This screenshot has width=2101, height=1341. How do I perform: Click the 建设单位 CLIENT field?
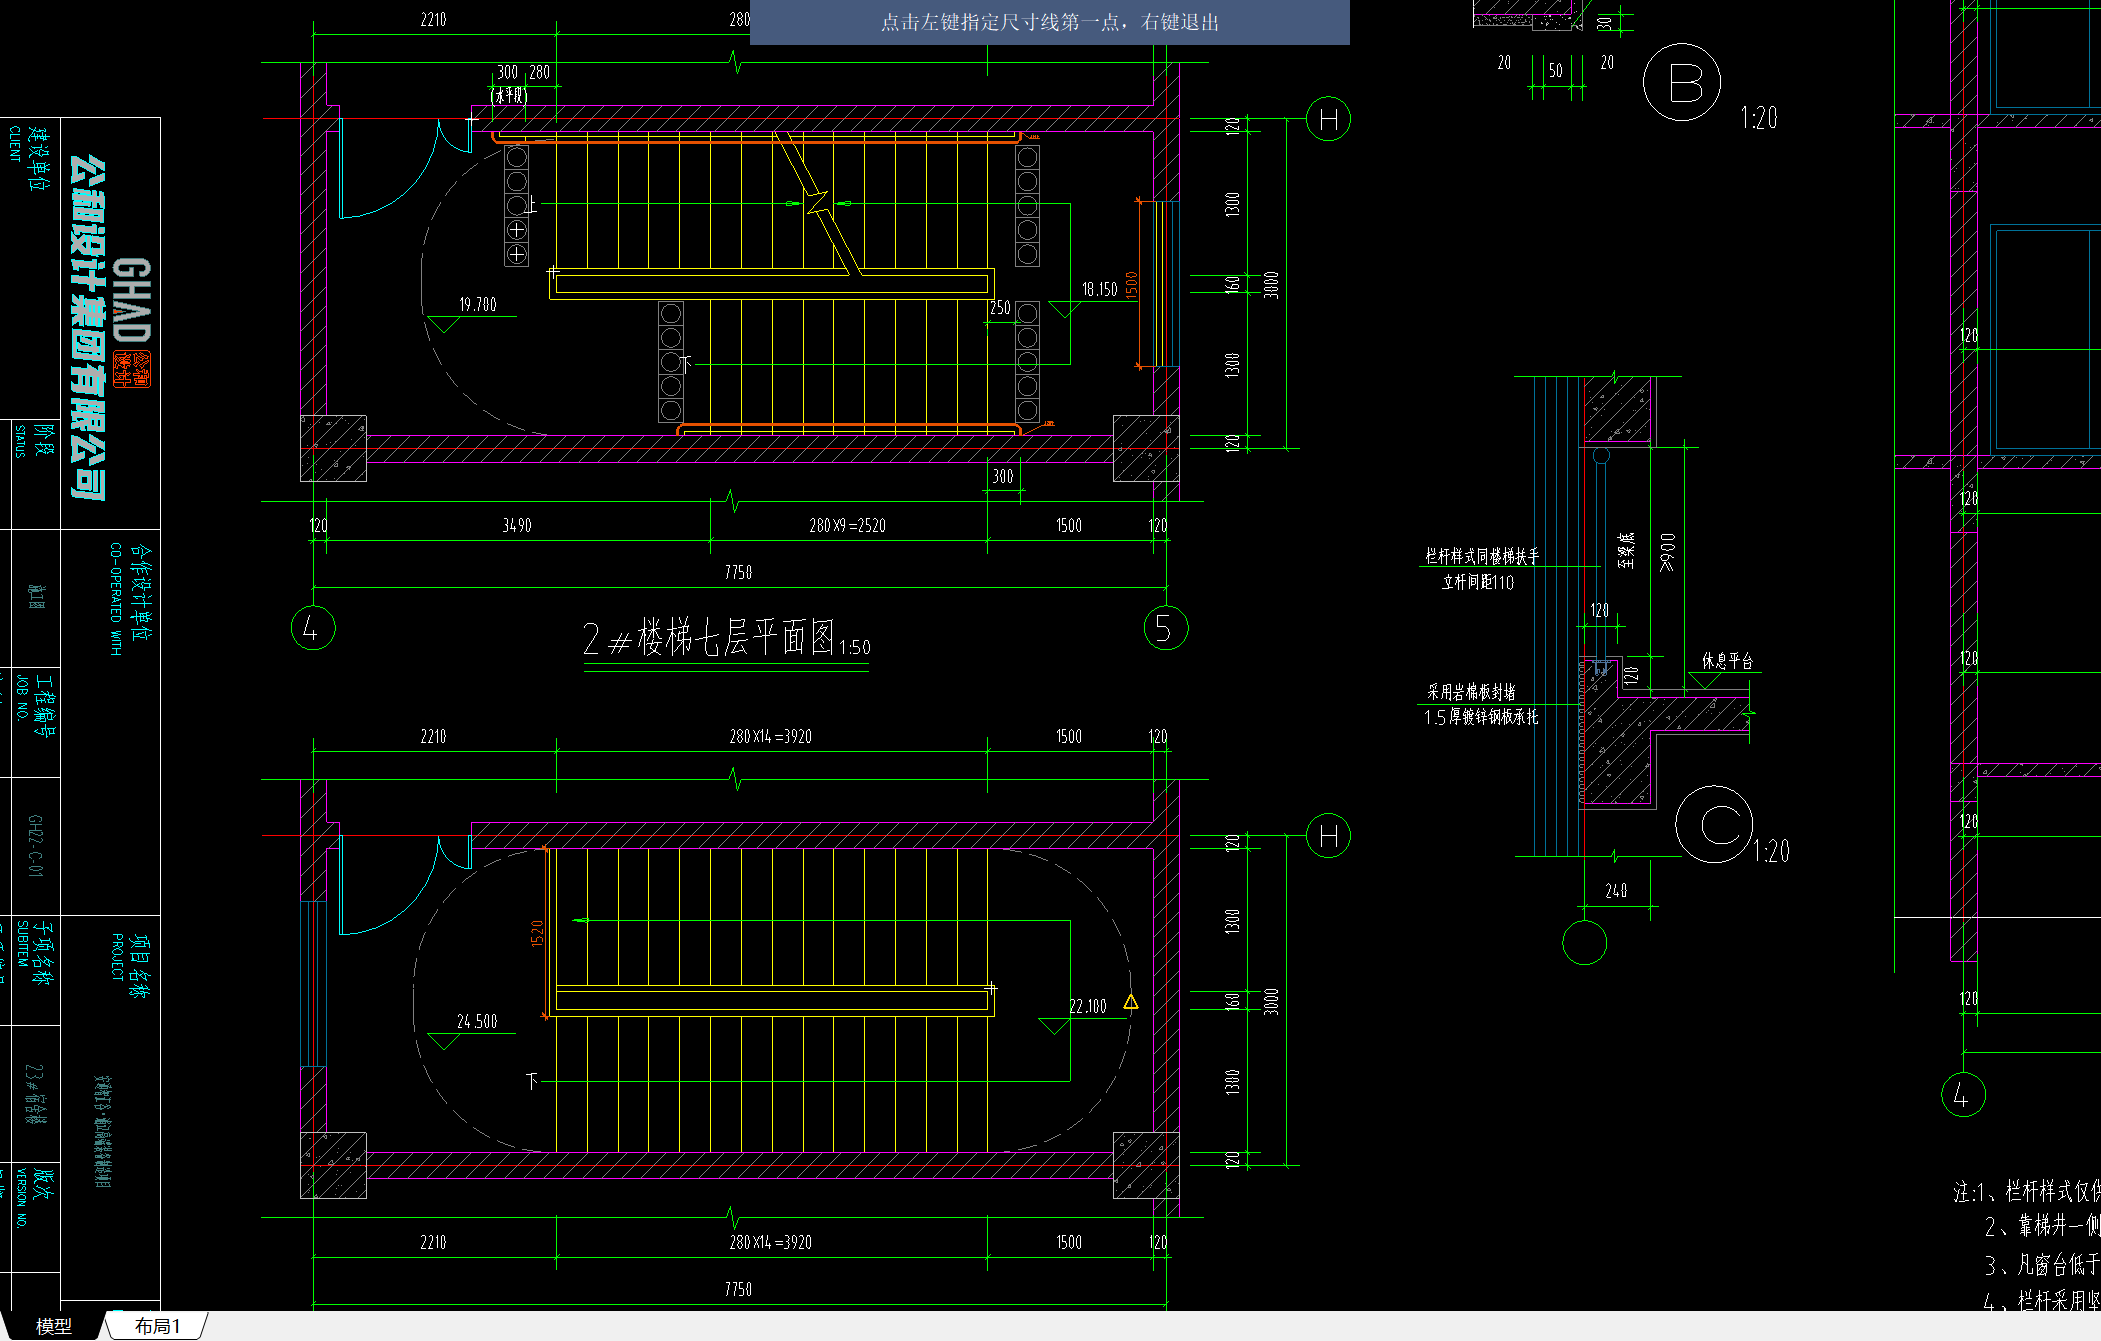tap(29, 157)
